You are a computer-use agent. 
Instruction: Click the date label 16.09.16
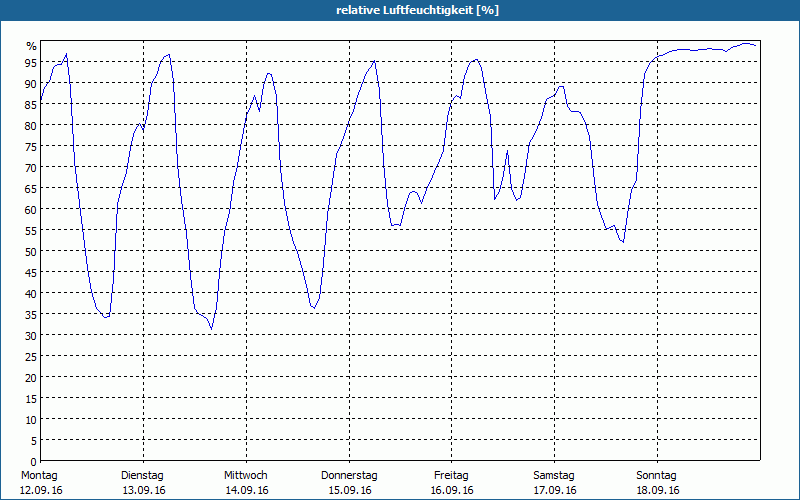(452, 490)
